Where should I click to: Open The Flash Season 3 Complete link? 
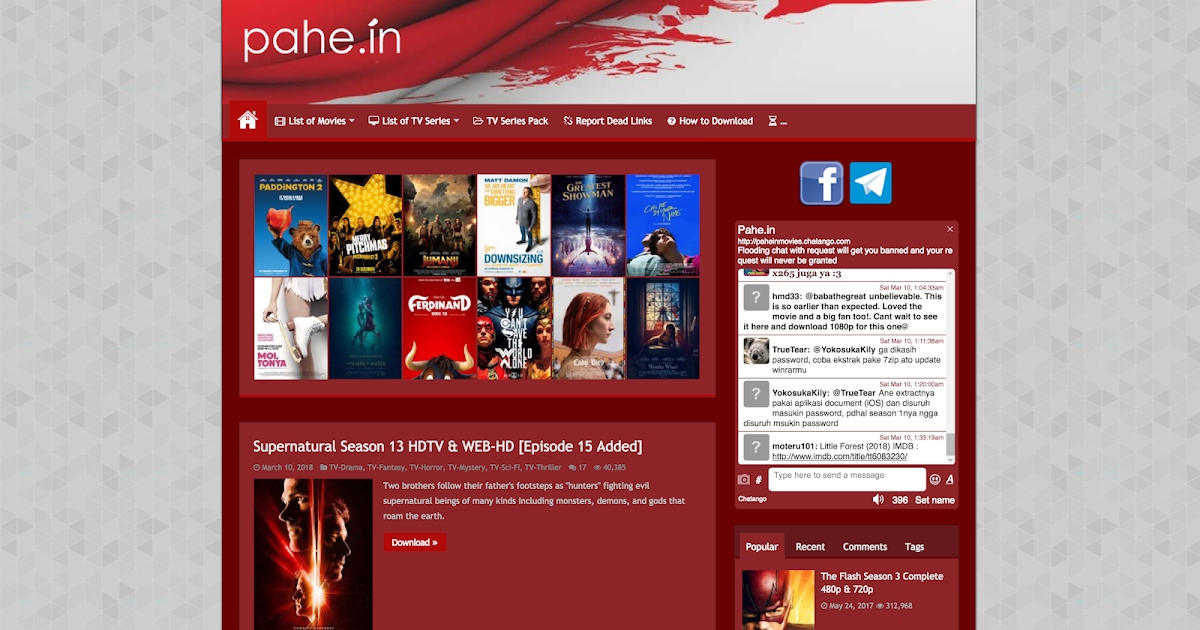(882, 583)
